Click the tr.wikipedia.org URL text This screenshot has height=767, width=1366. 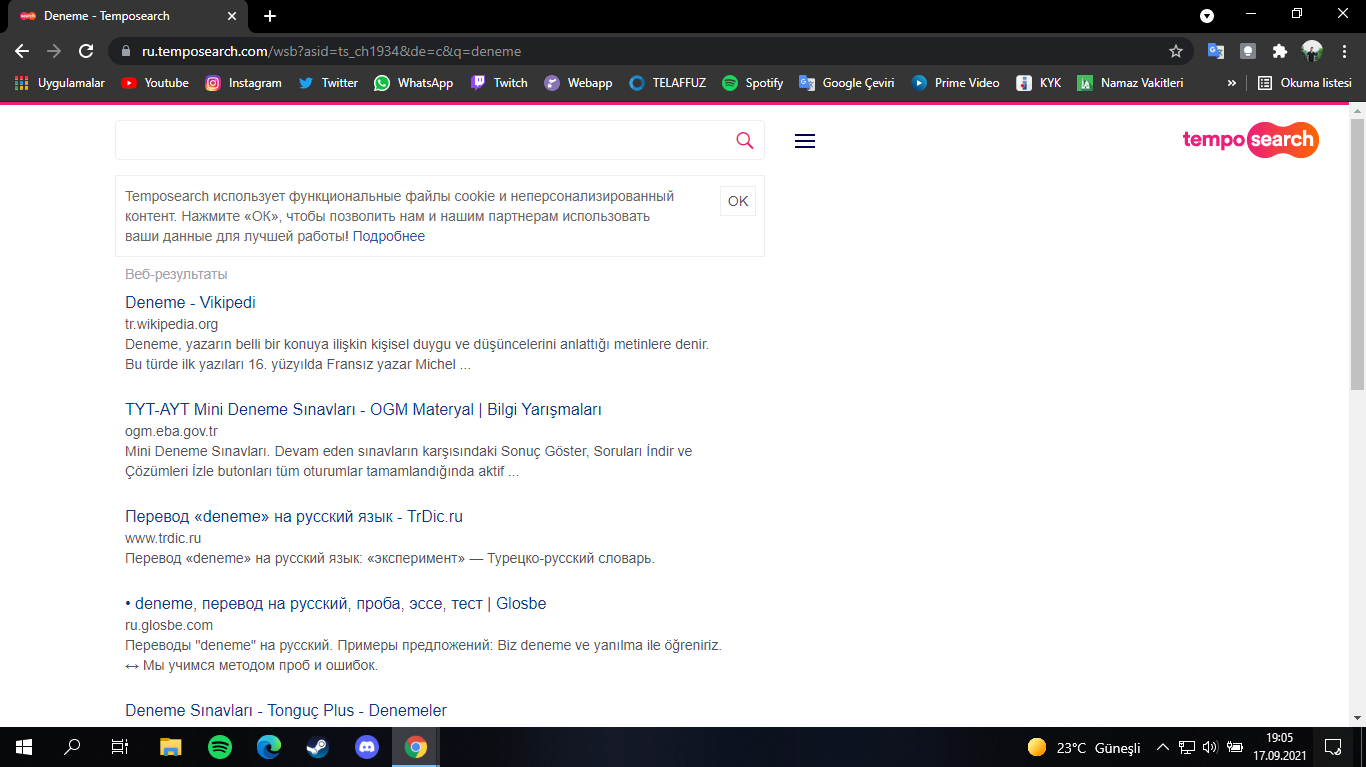(x=171, y=324)
